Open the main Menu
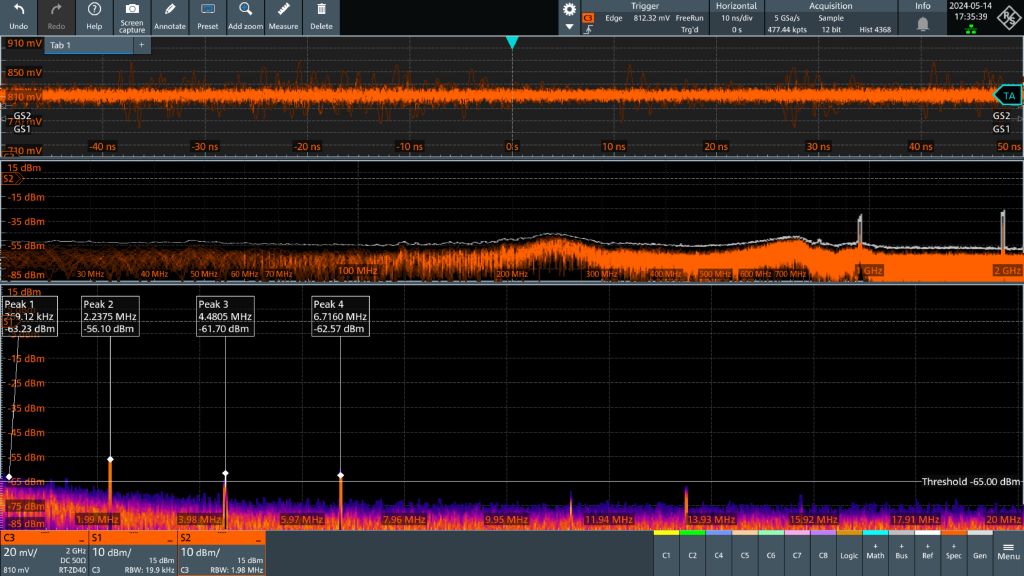Screen dimensions: 1024x576 (1008, 552)
